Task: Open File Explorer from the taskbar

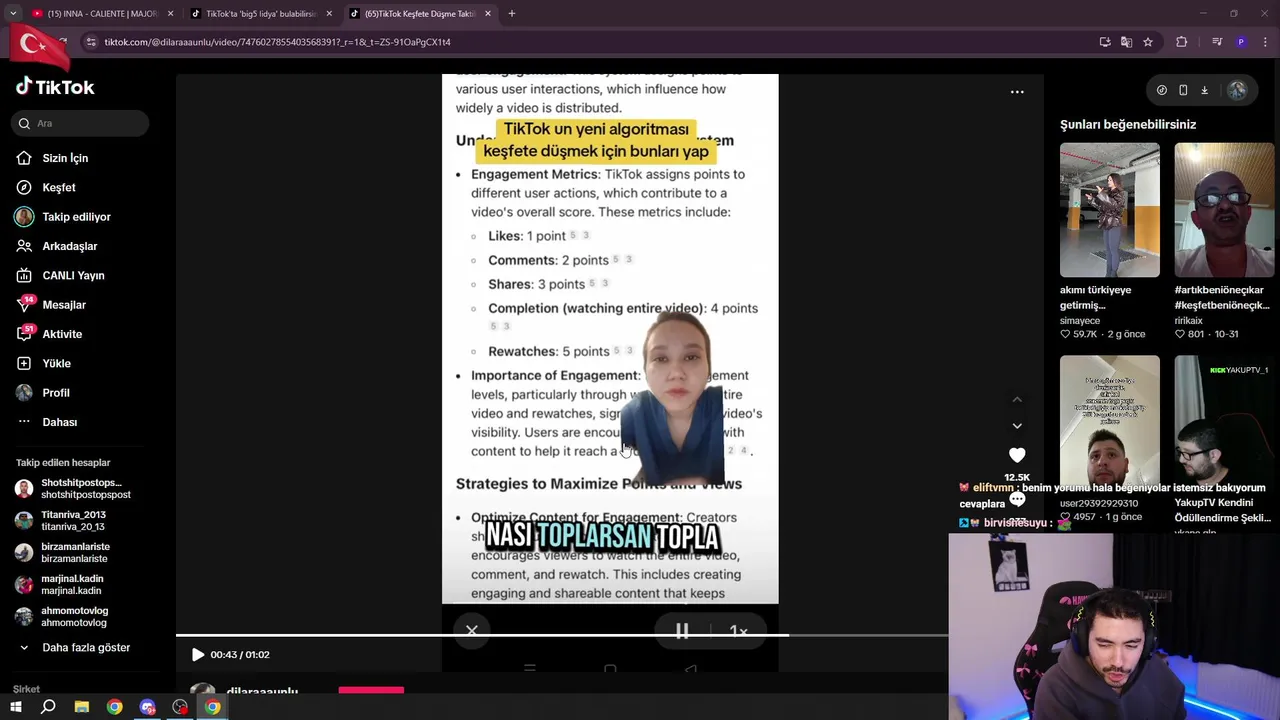Action: click(x=82, y=707)
